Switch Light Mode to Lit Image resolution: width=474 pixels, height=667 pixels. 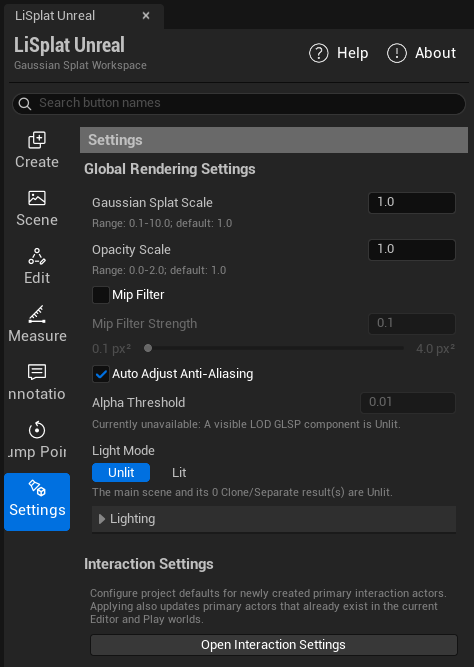(x=179, y=473)
